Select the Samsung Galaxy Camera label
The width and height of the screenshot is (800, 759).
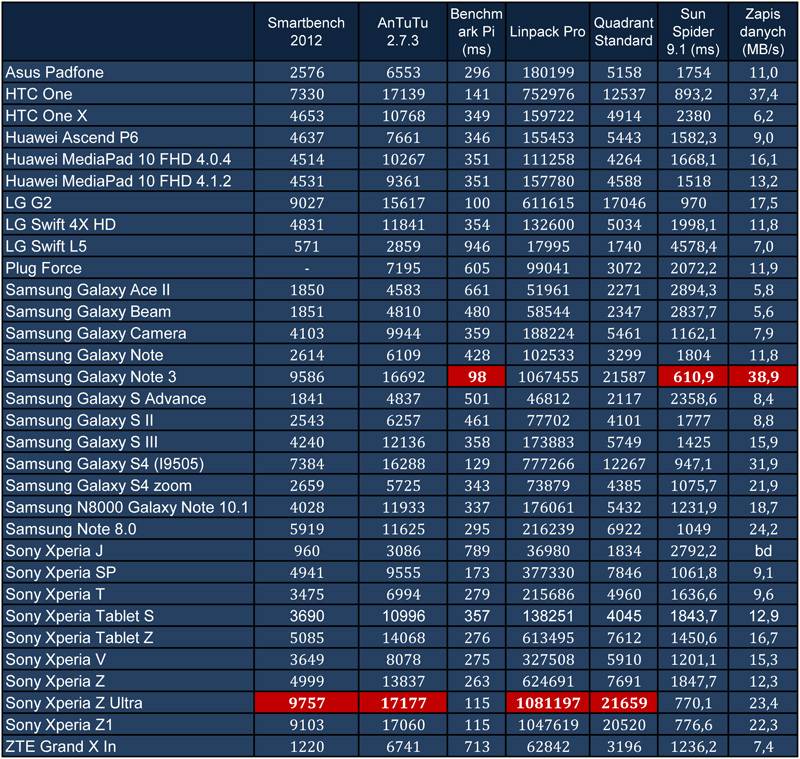(96, 334)
